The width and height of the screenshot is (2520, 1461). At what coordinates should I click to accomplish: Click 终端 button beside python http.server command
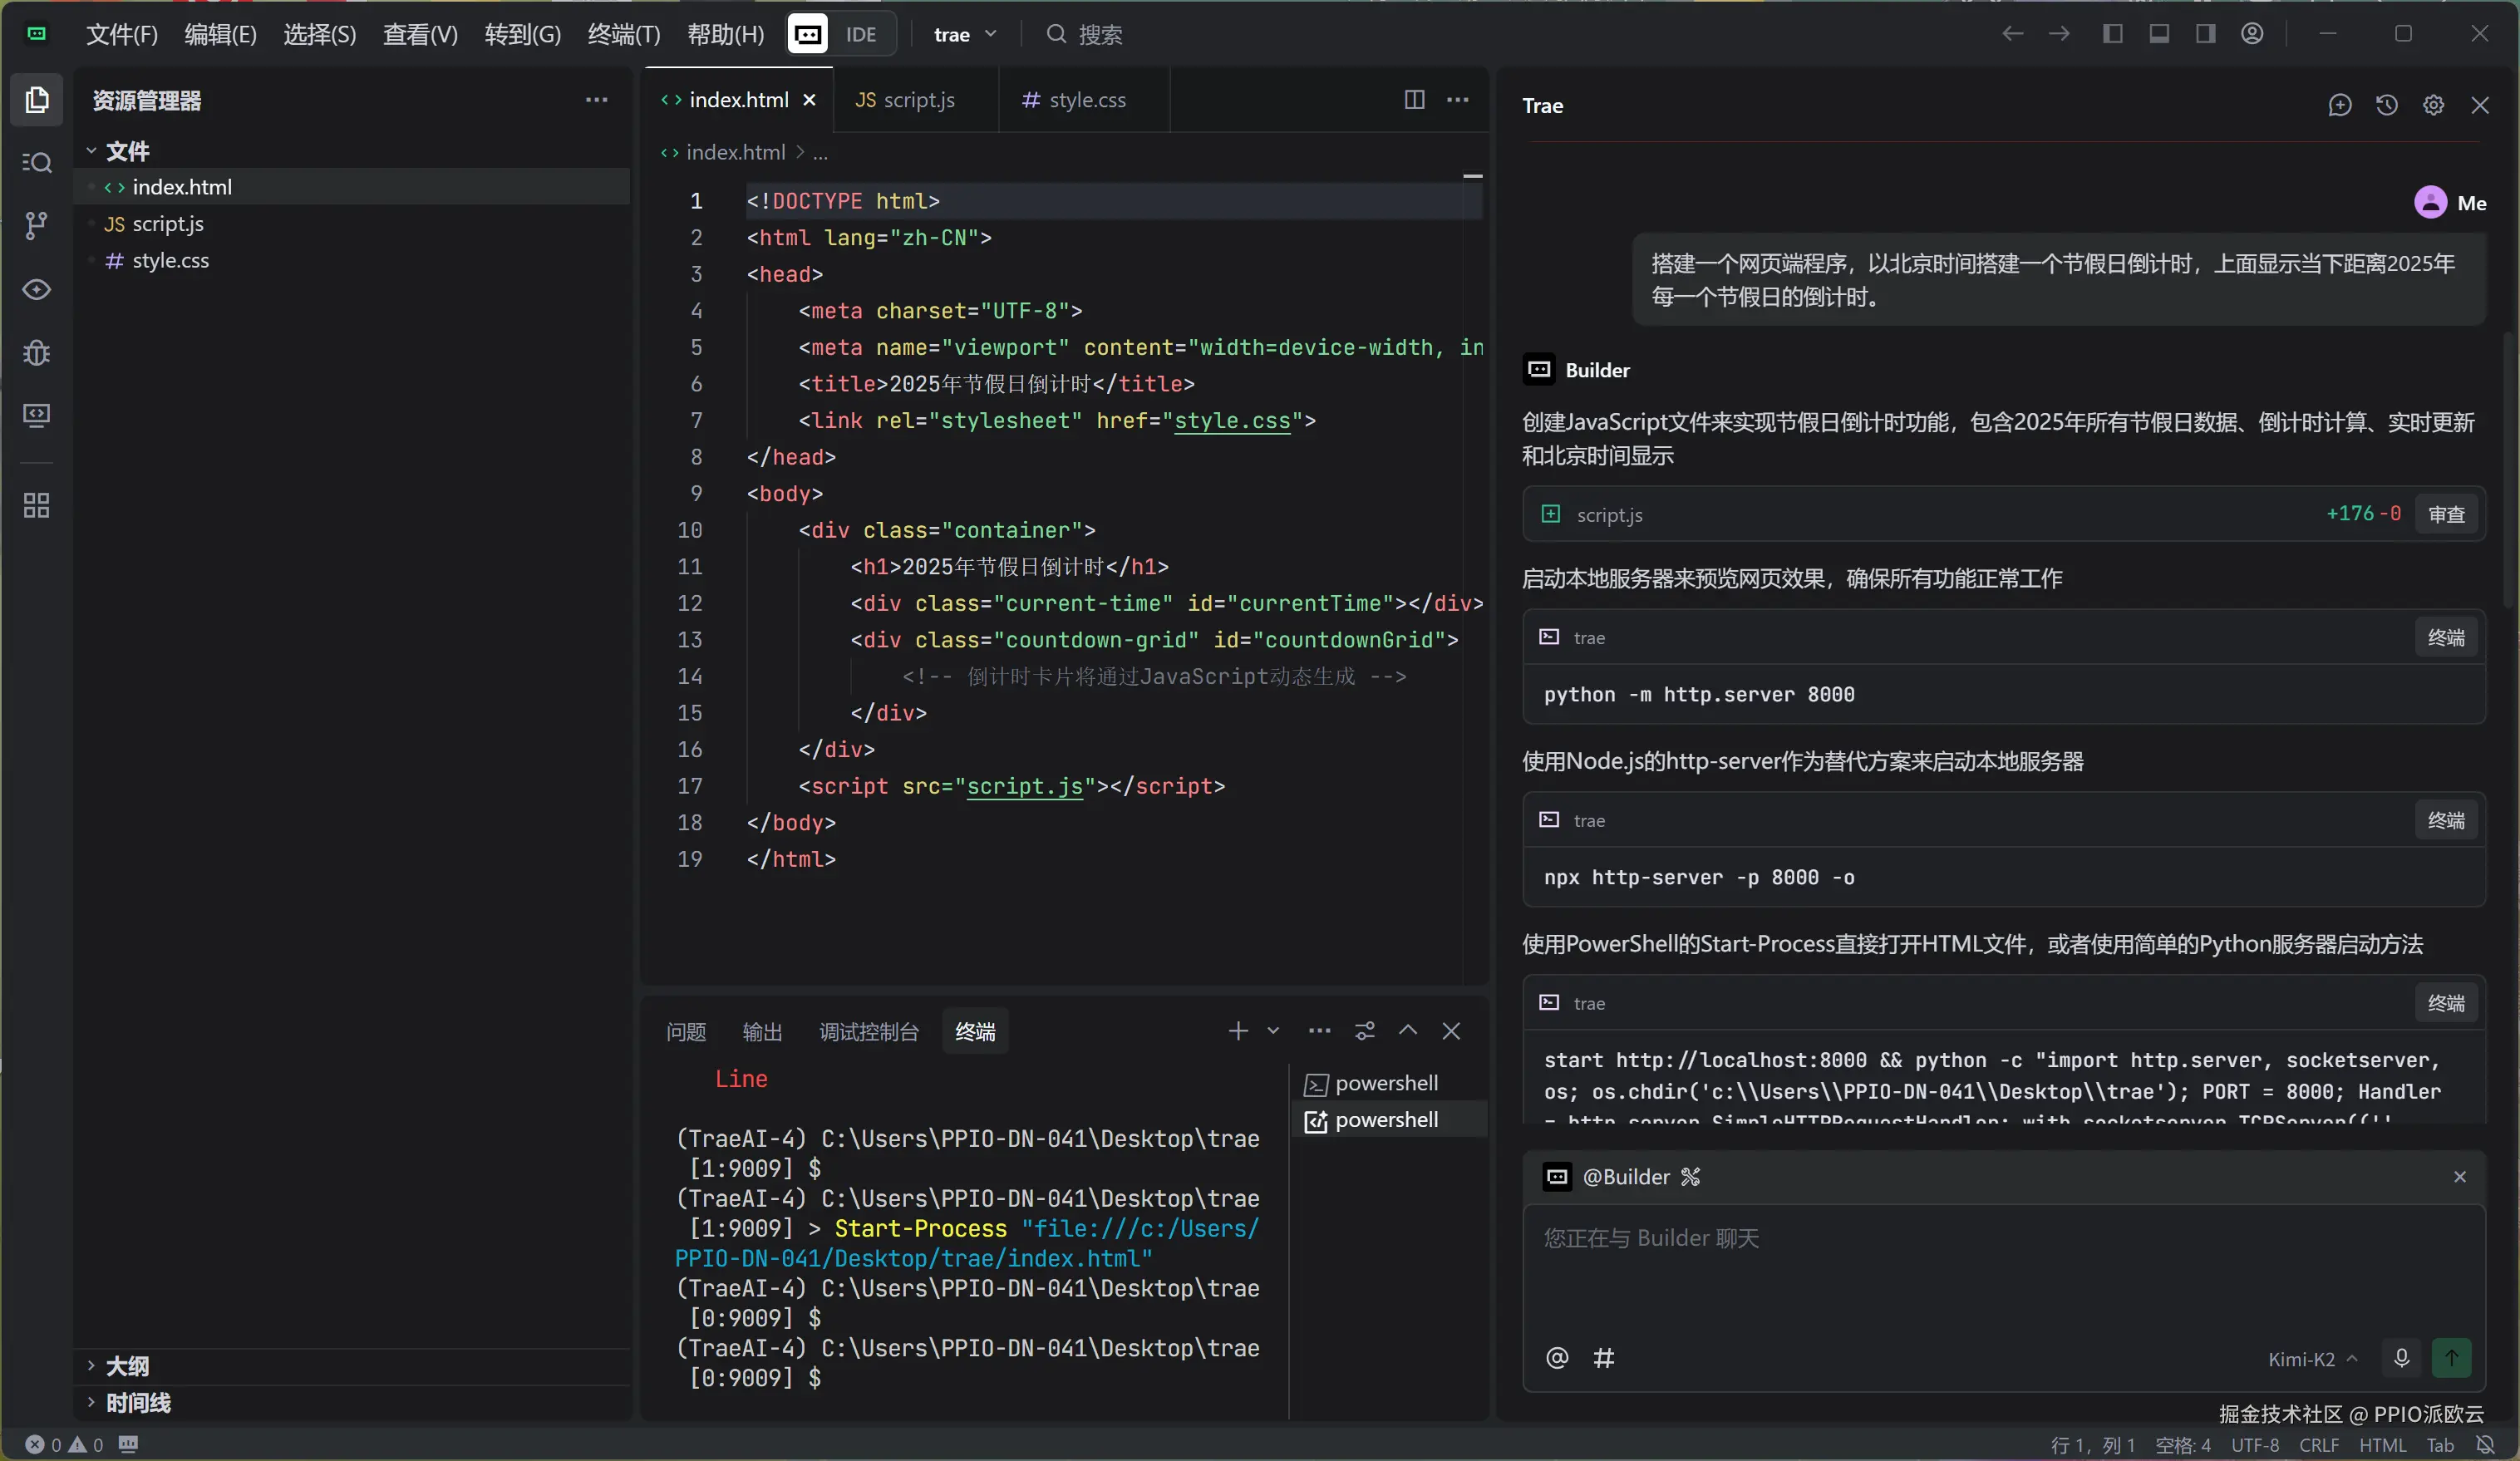tap(2445, 637)
